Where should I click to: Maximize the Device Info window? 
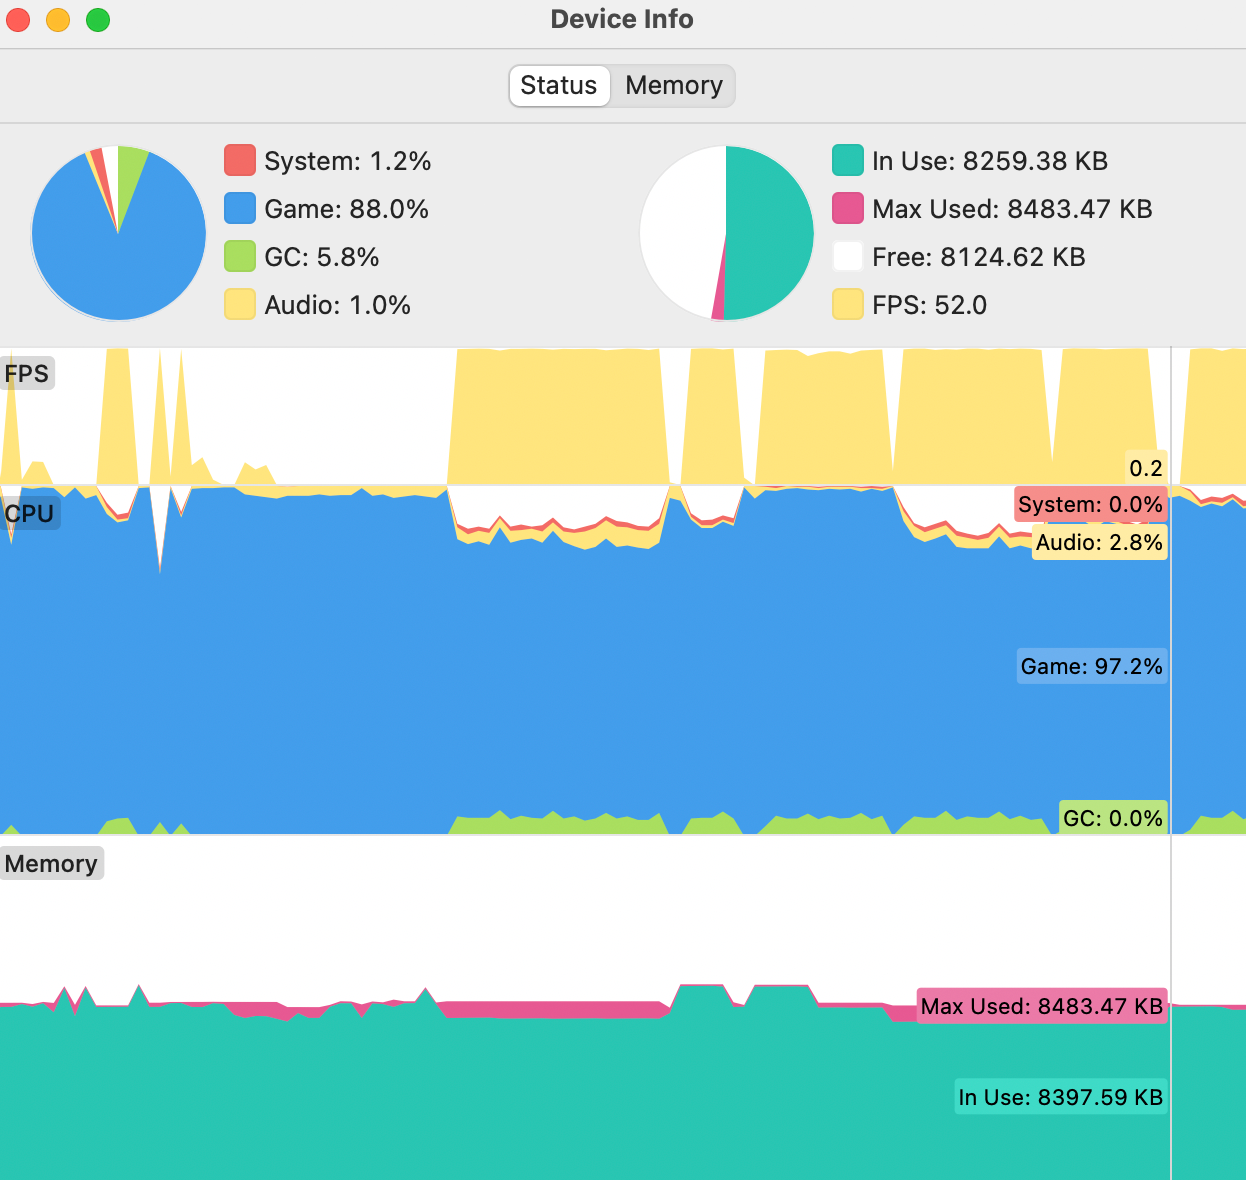click(x=98, y=20)
